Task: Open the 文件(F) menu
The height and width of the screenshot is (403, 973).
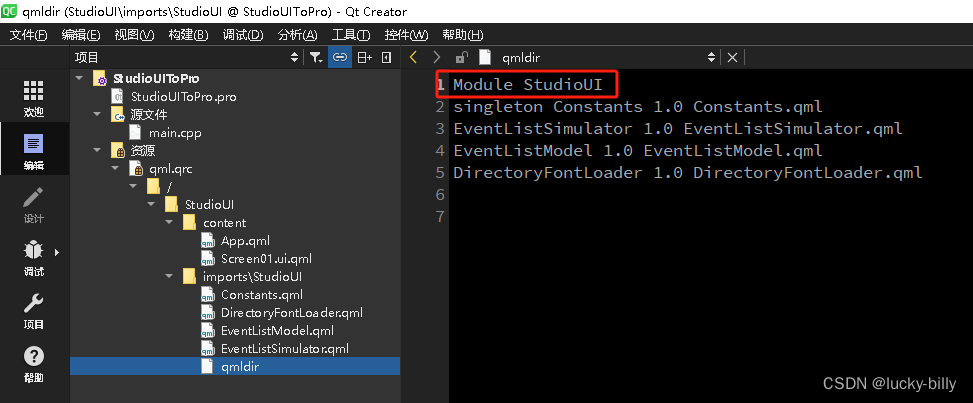Action: pyautogui.click(x=28, y=35)
